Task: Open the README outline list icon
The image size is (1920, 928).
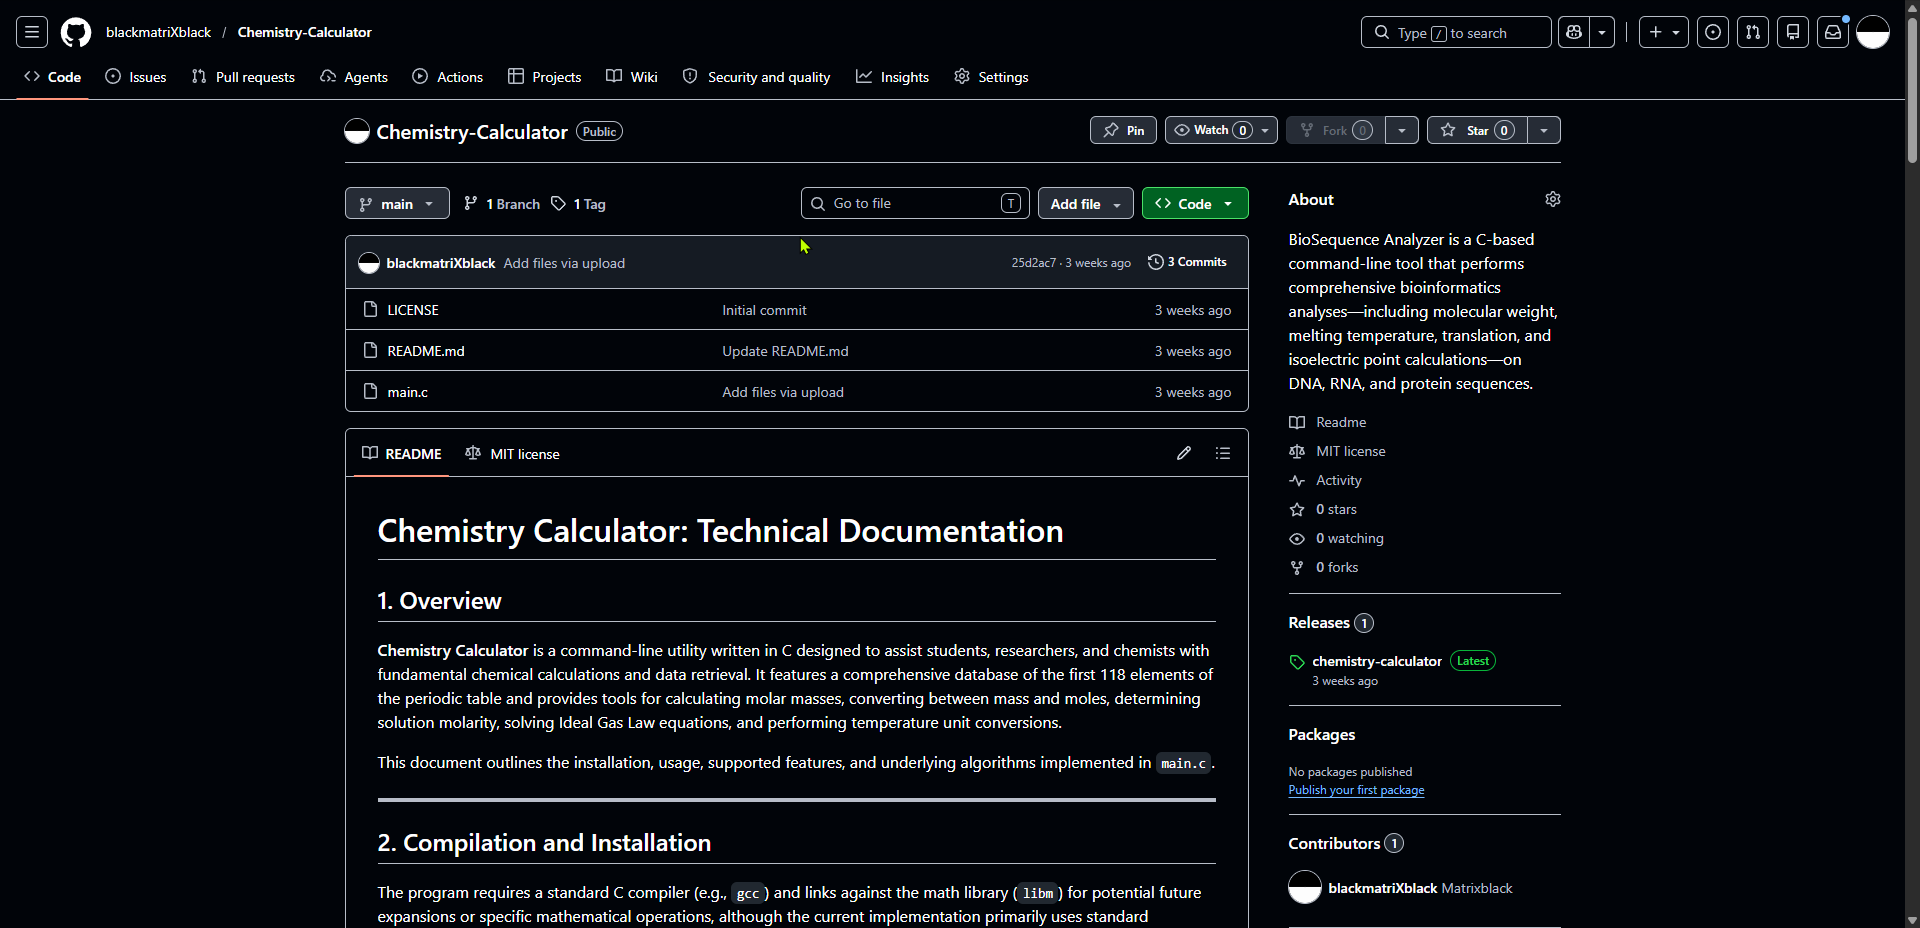Action: tap(1223, 453)
